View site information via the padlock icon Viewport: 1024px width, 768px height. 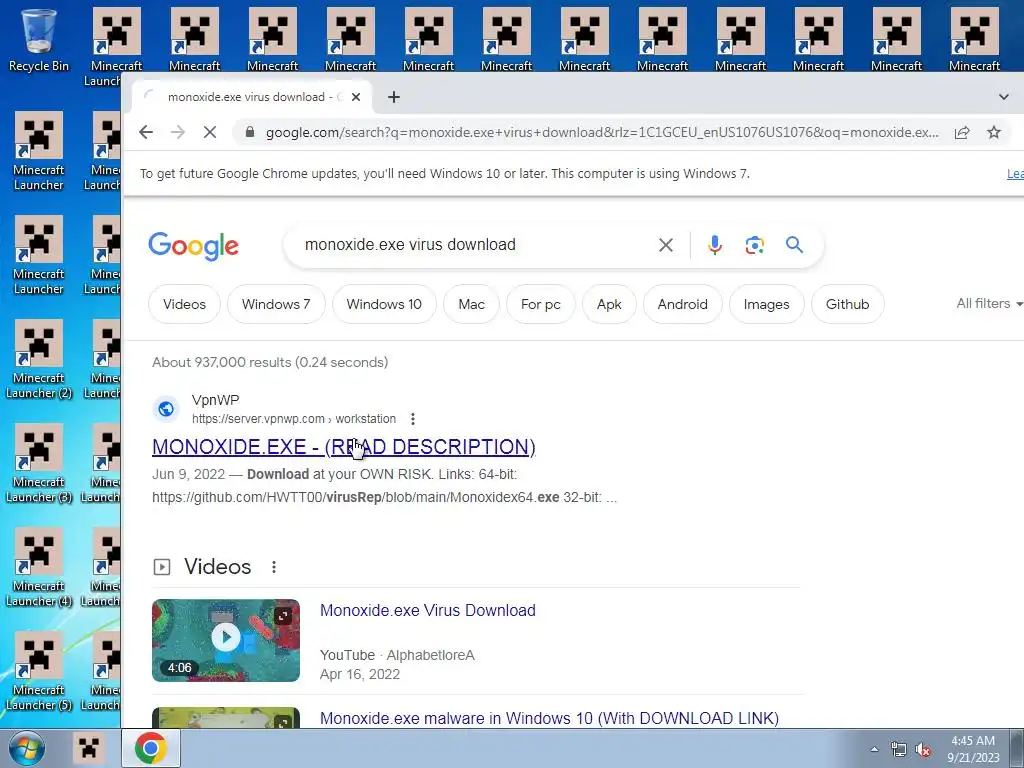click(x=249, y=133)
